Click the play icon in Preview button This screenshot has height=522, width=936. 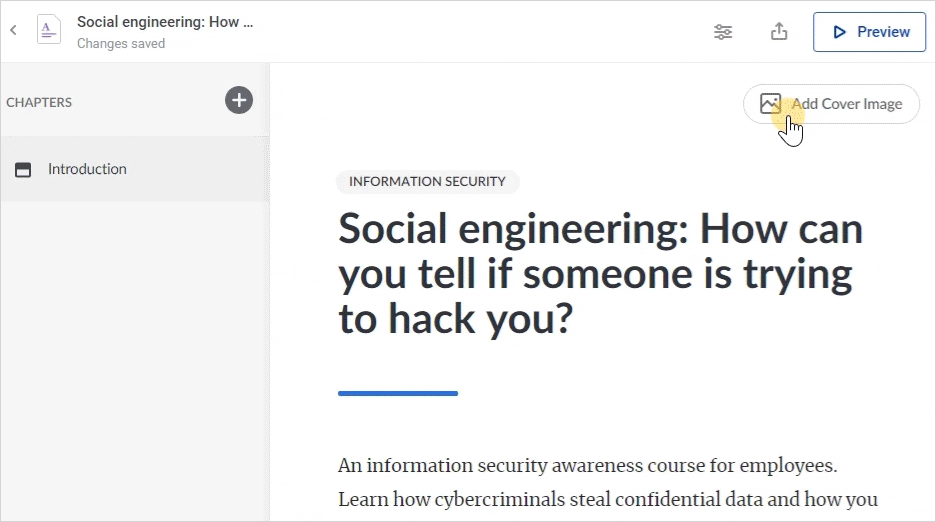(839, 32)
